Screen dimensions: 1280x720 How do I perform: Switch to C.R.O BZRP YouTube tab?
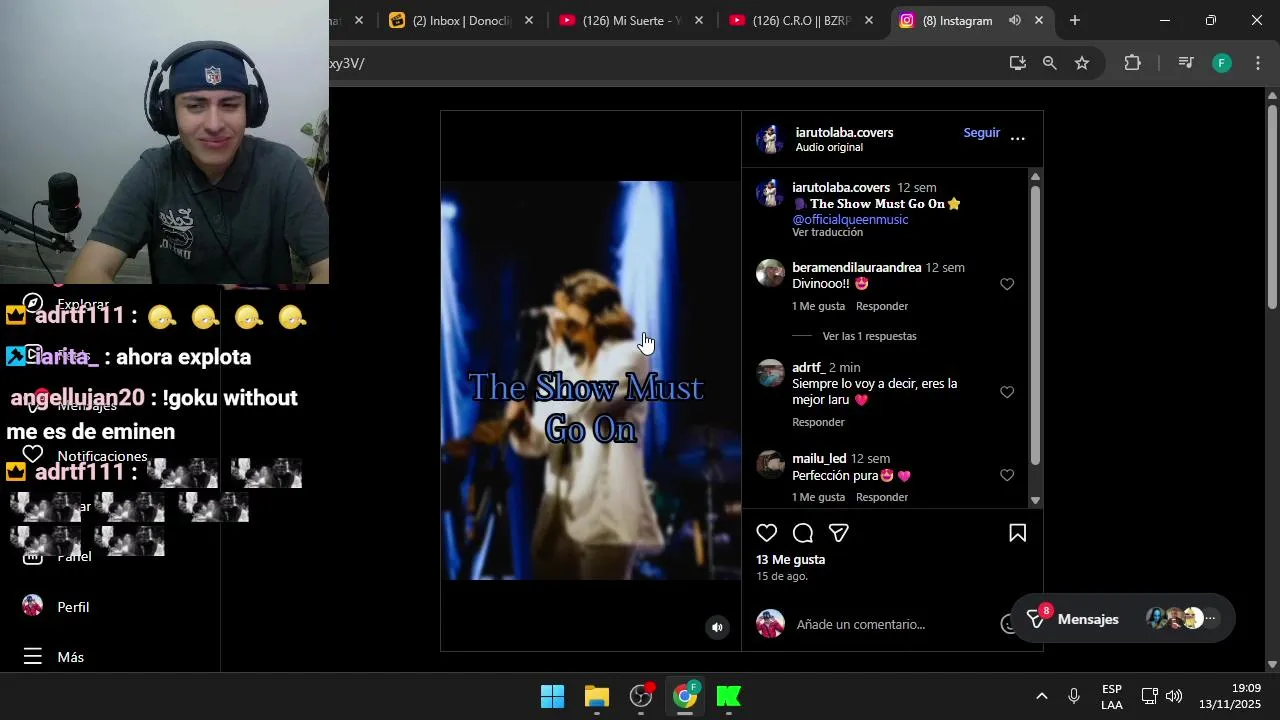coord(790,20)
